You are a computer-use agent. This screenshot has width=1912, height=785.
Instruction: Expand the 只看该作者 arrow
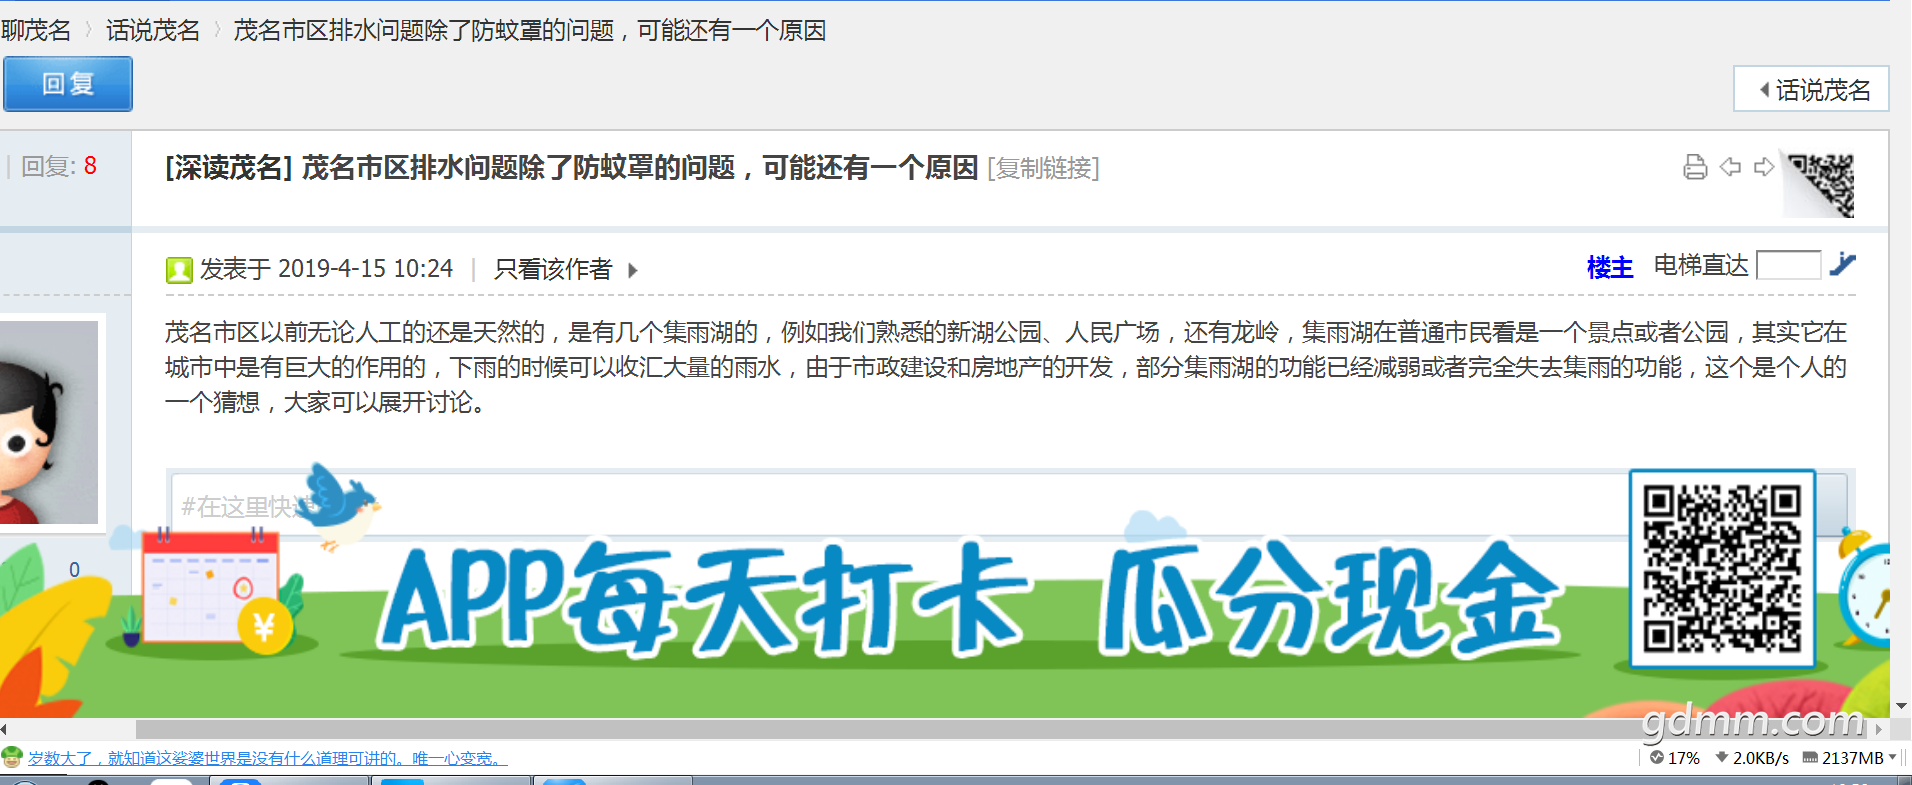pyautogui.click(x=632, y=270)
